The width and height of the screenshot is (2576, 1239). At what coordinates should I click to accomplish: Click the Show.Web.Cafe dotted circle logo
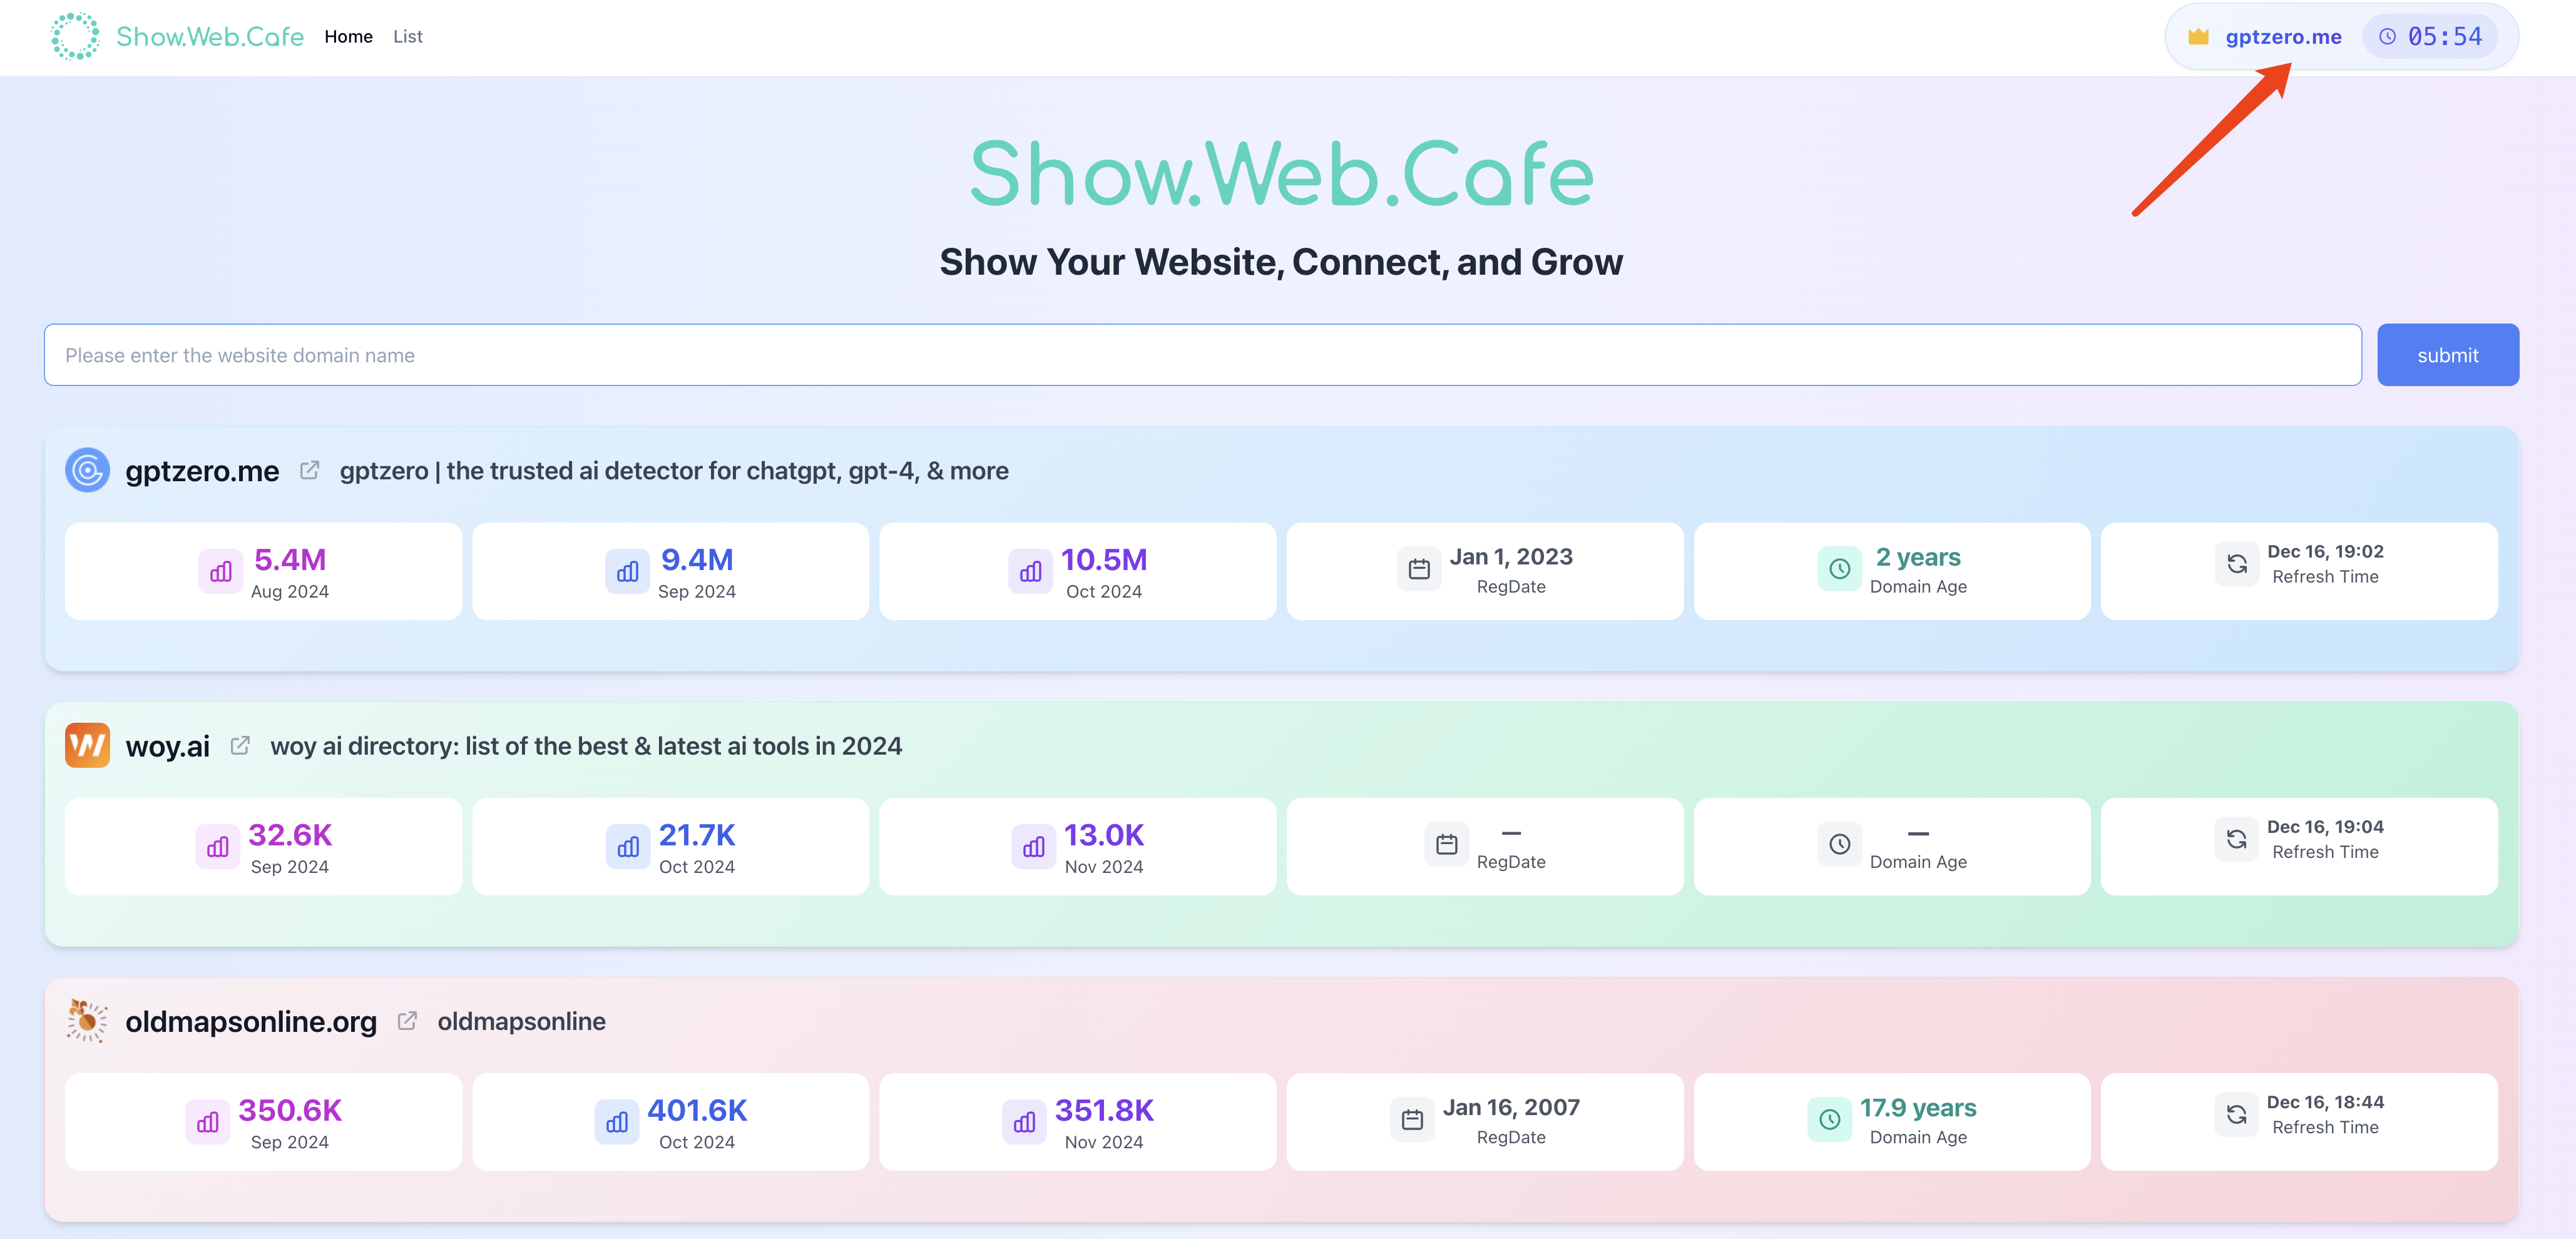(75, 36)
